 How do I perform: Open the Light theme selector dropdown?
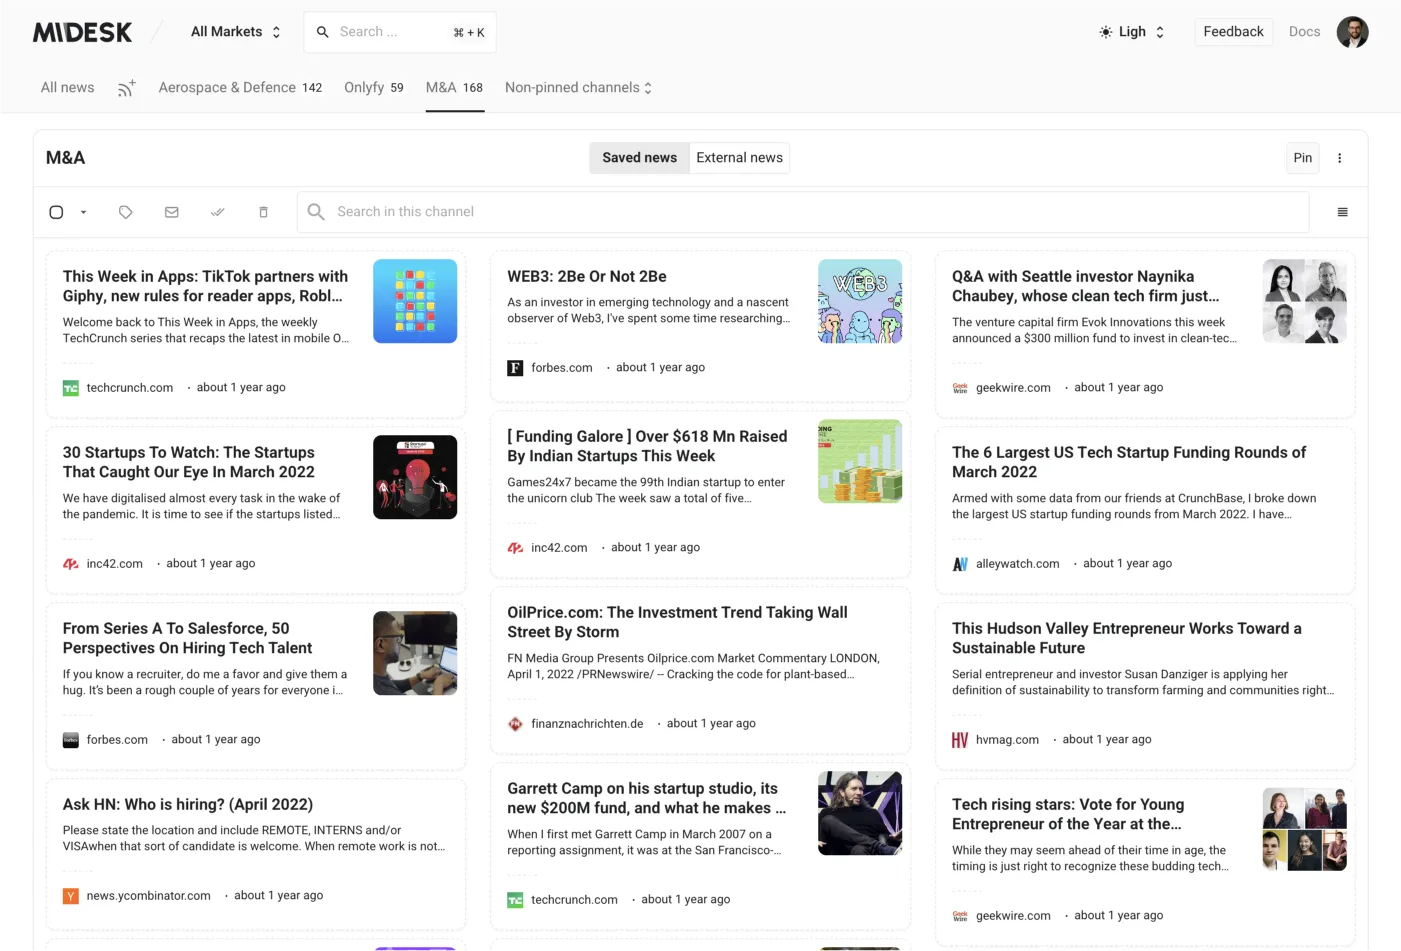[x=1132, y=32]
